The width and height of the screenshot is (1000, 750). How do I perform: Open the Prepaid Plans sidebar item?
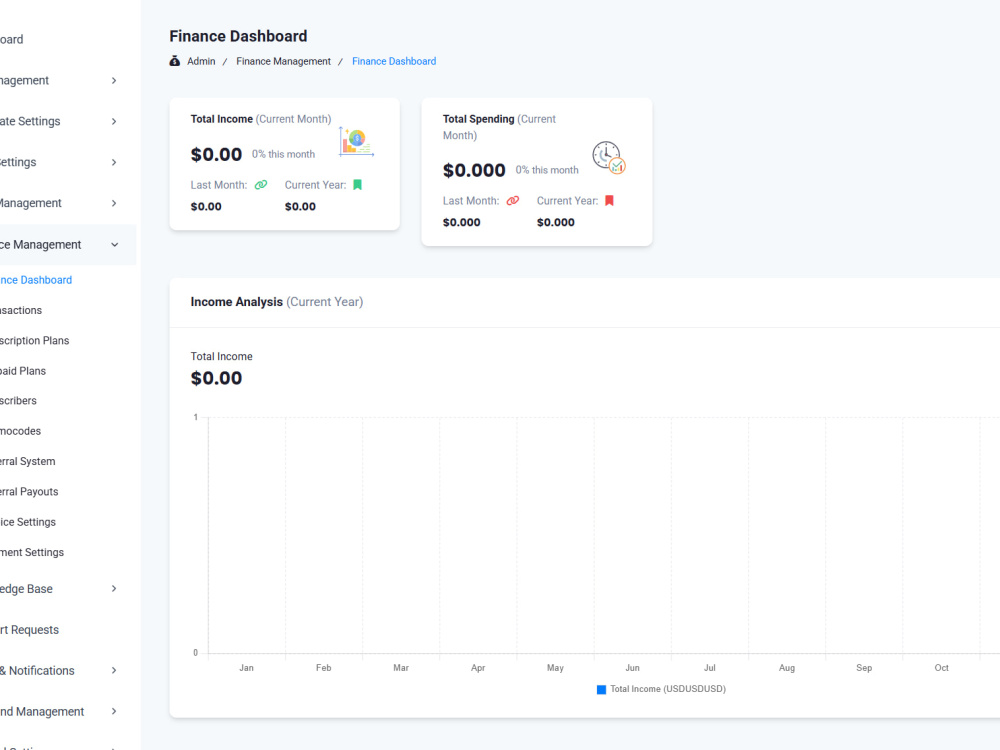tap(23, 371)
